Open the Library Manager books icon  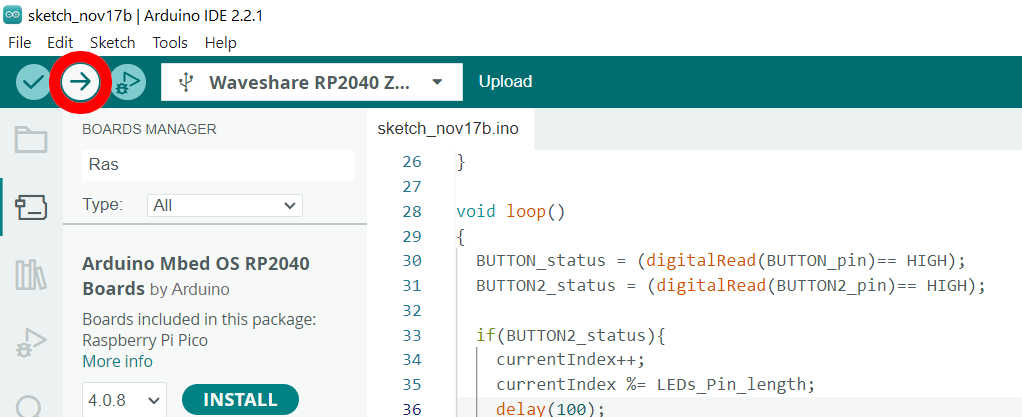pos(30,274)
